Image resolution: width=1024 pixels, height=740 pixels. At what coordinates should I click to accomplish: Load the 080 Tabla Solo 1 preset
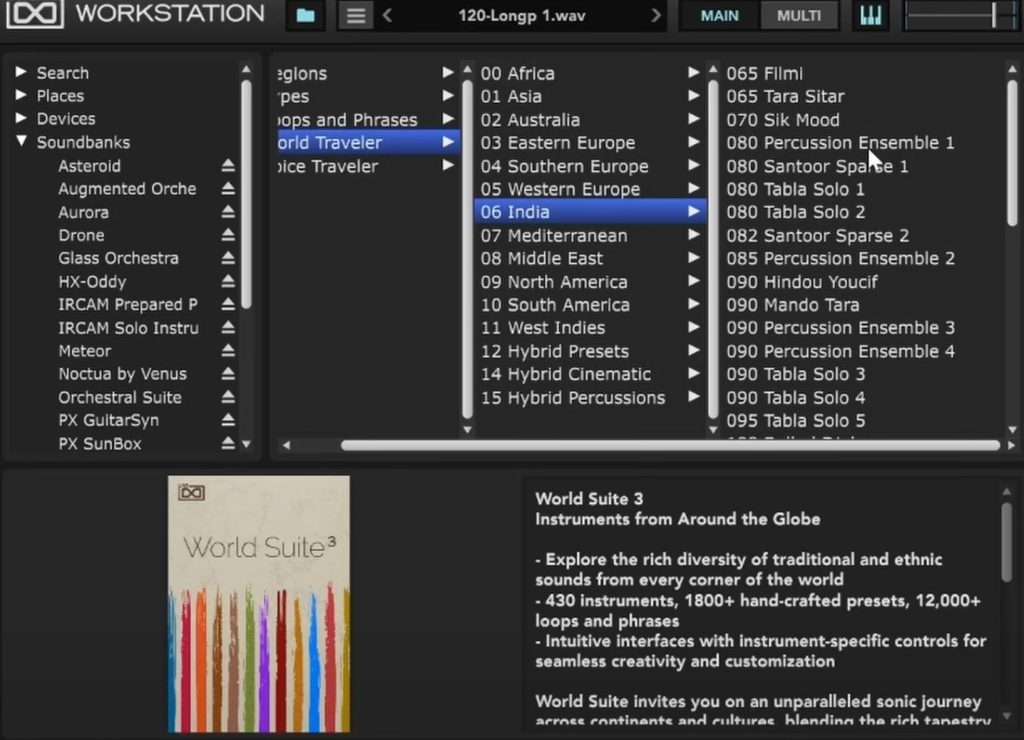pos(795,189)
